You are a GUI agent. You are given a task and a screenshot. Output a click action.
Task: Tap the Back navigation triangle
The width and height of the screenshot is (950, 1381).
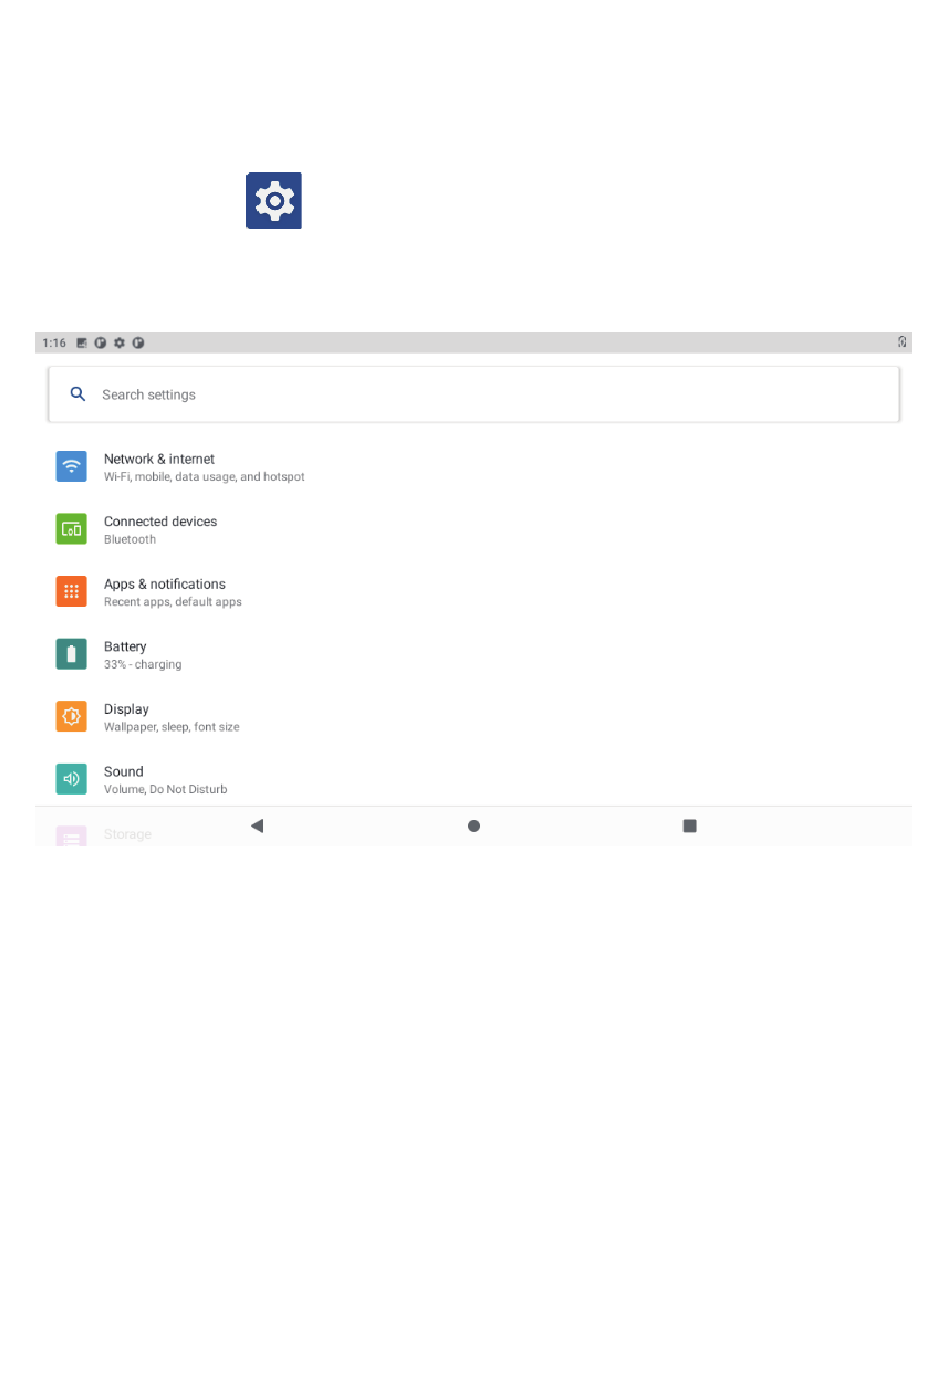(257, 826)
